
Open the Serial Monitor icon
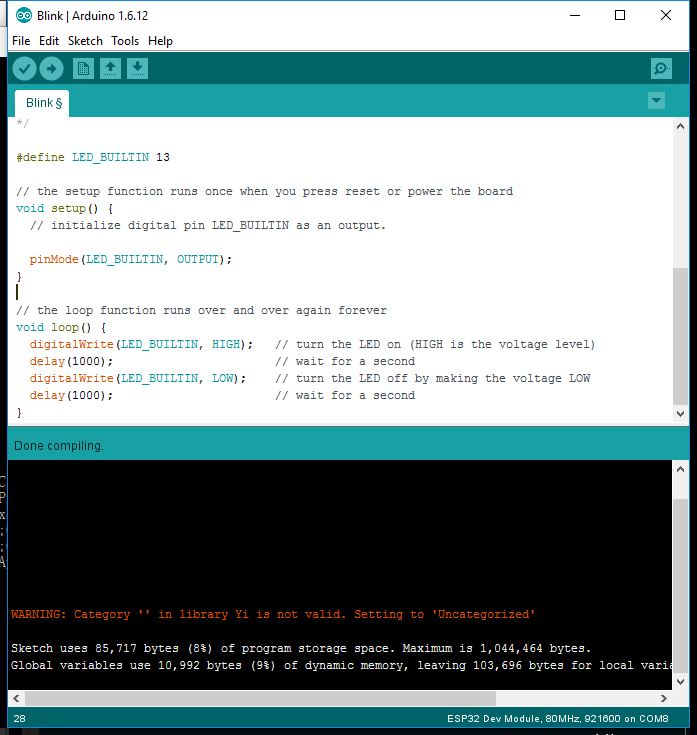(x=661, y=69)
